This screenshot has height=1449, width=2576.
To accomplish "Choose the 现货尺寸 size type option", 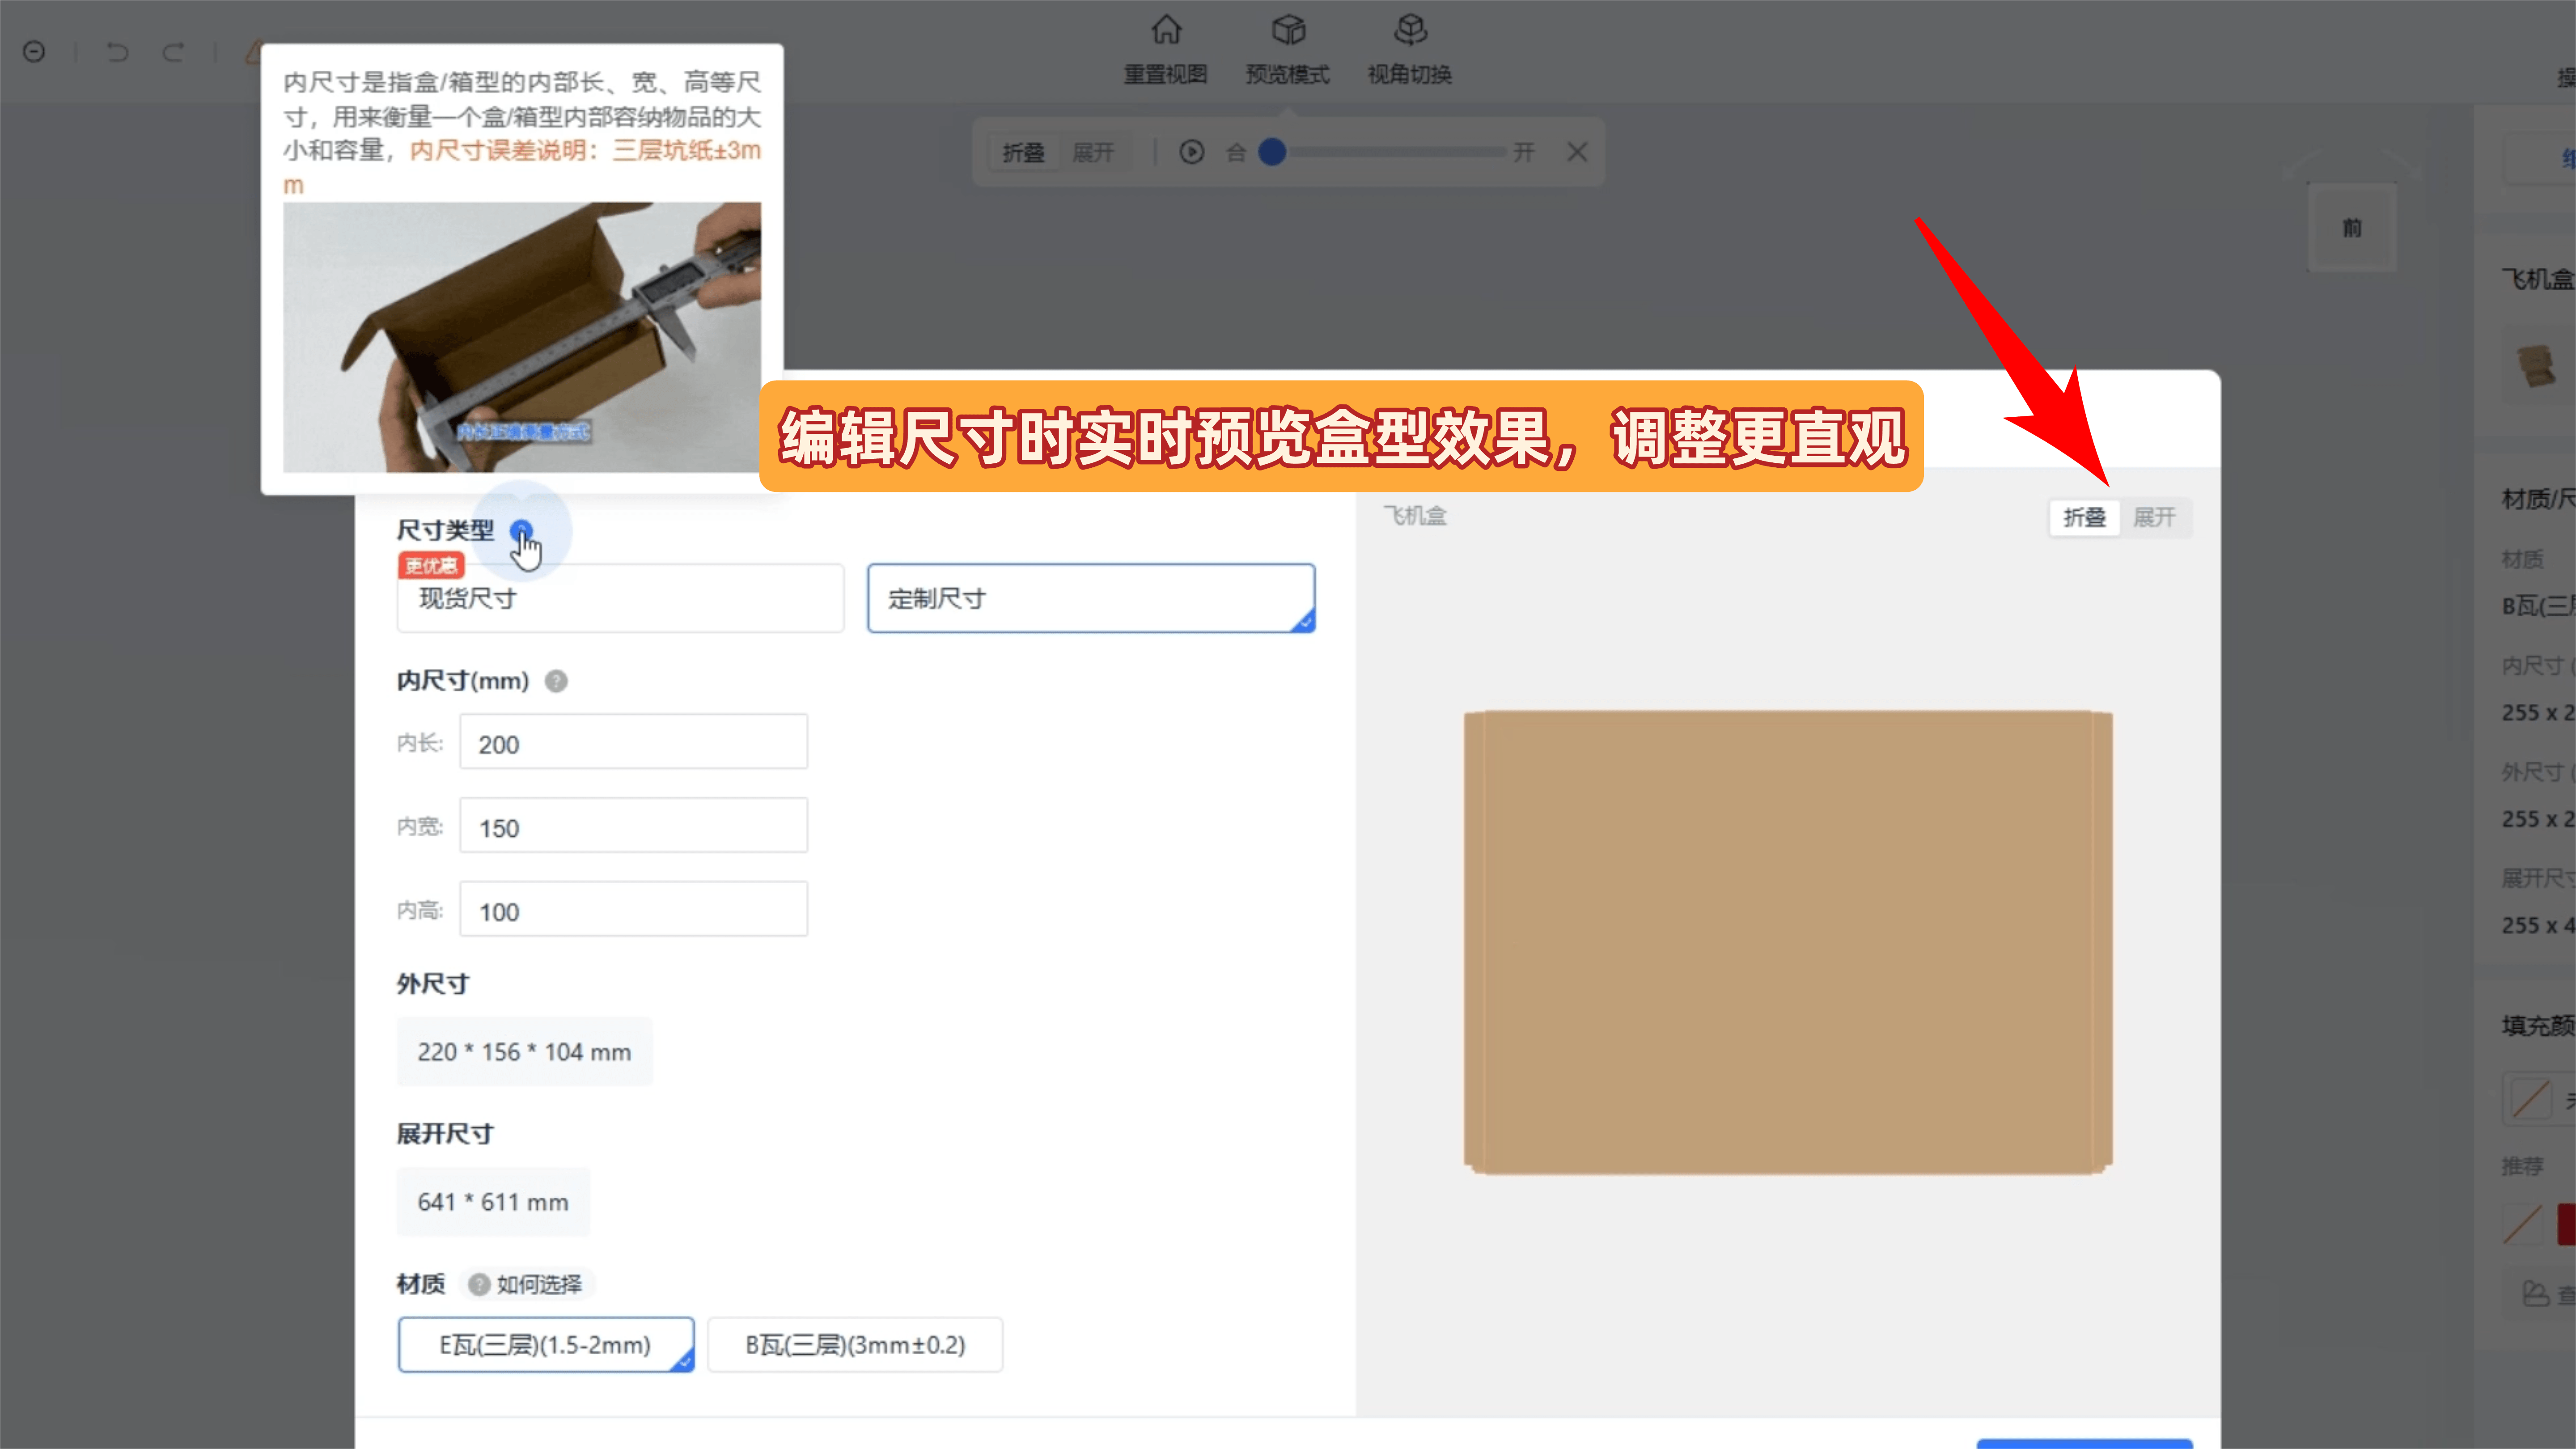I will click(620, 598).
